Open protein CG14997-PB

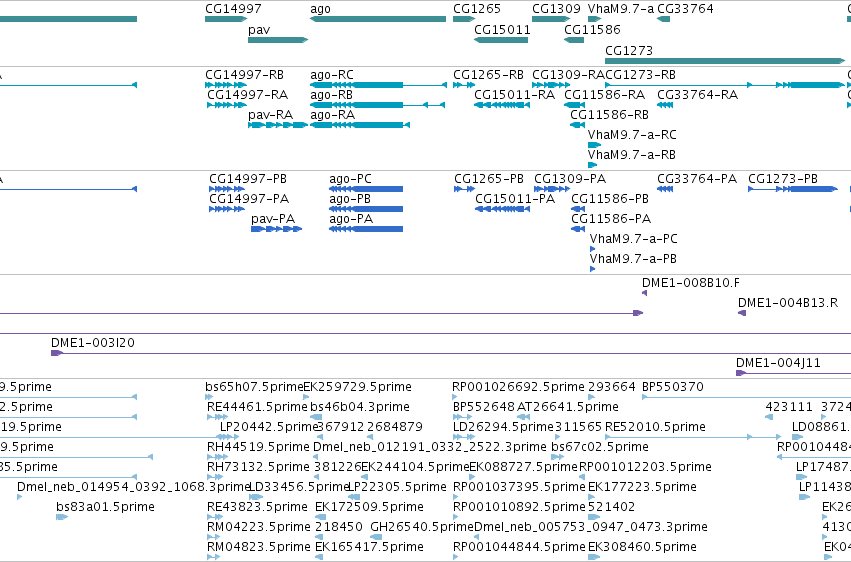pyautogui.click(x=248, y=178)
